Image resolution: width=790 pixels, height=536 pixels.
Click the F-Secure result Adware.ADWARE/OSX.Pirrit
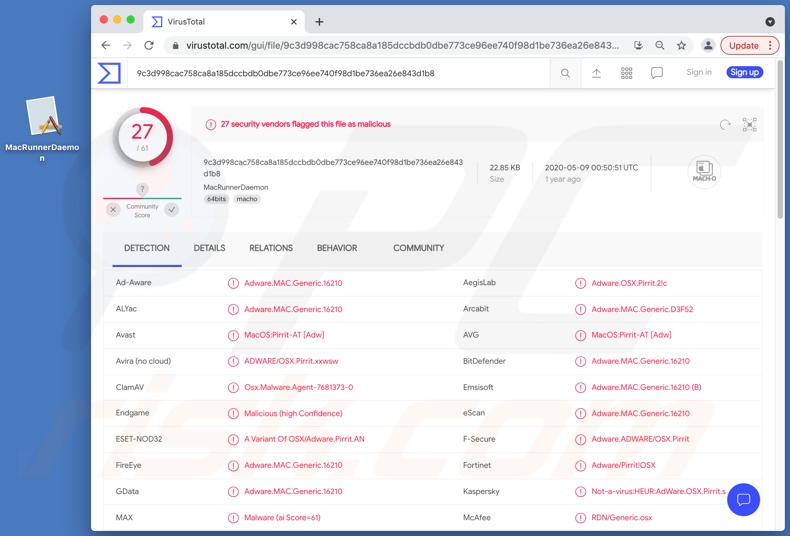point(640,439)
